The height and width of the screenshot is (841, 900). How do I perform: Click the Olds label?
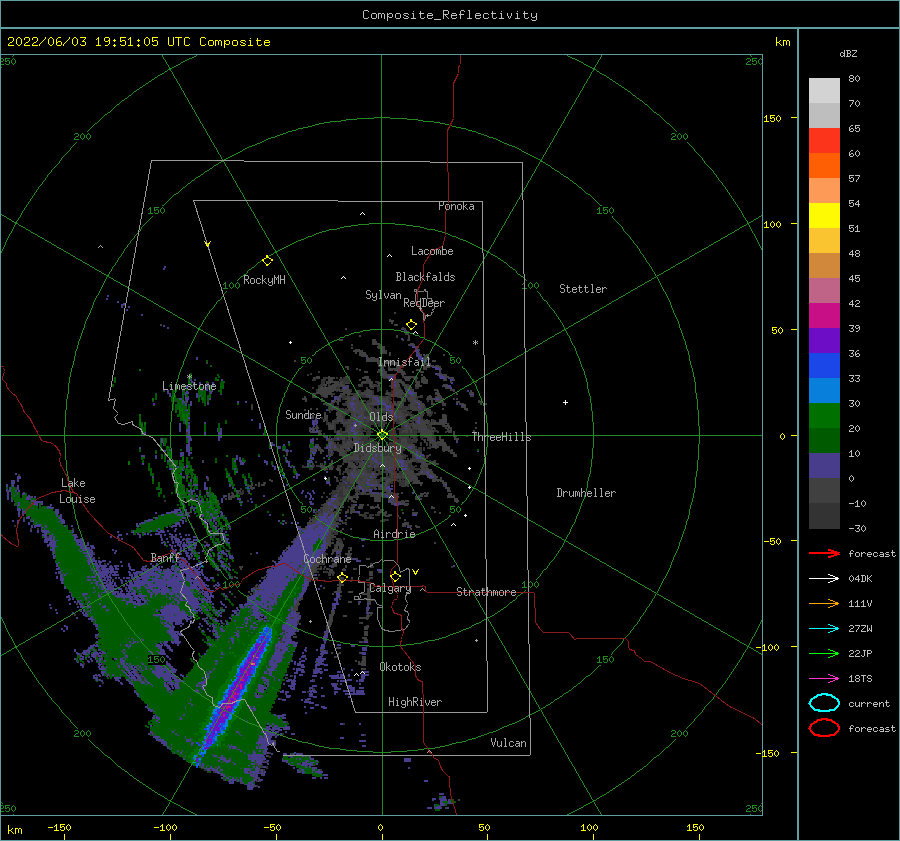(381, 417)
